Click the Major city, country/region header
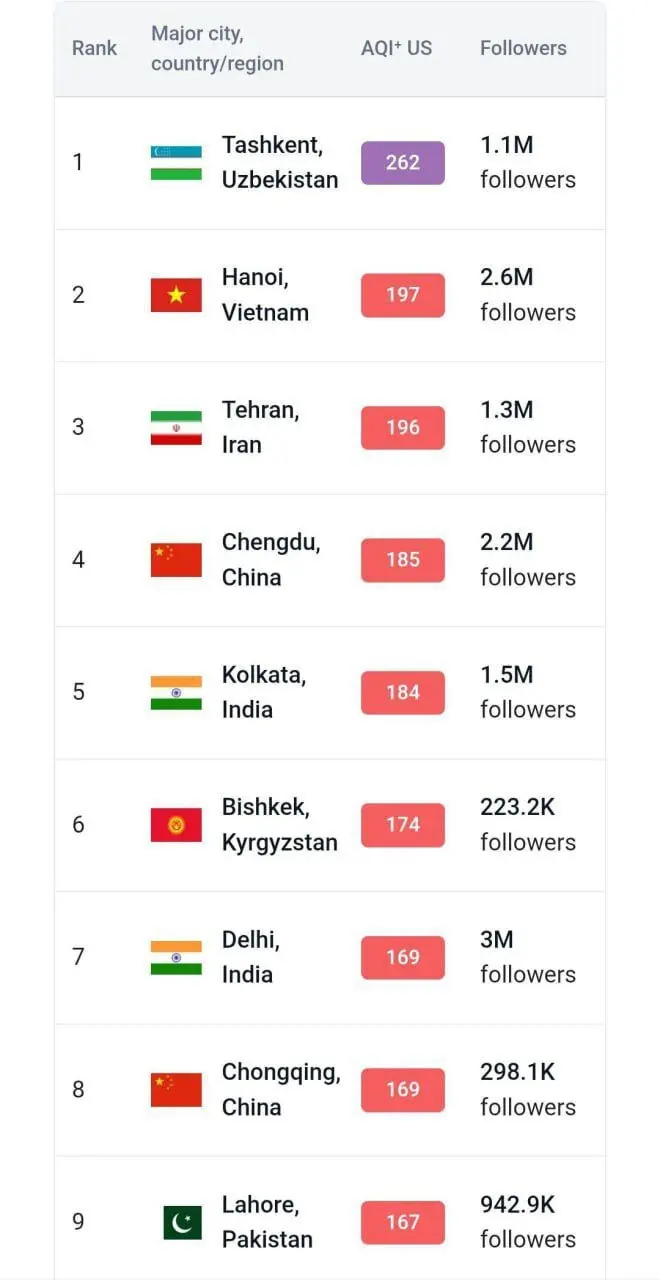Viewport: 660px width, 1280px height. click(x=217, y=49)
